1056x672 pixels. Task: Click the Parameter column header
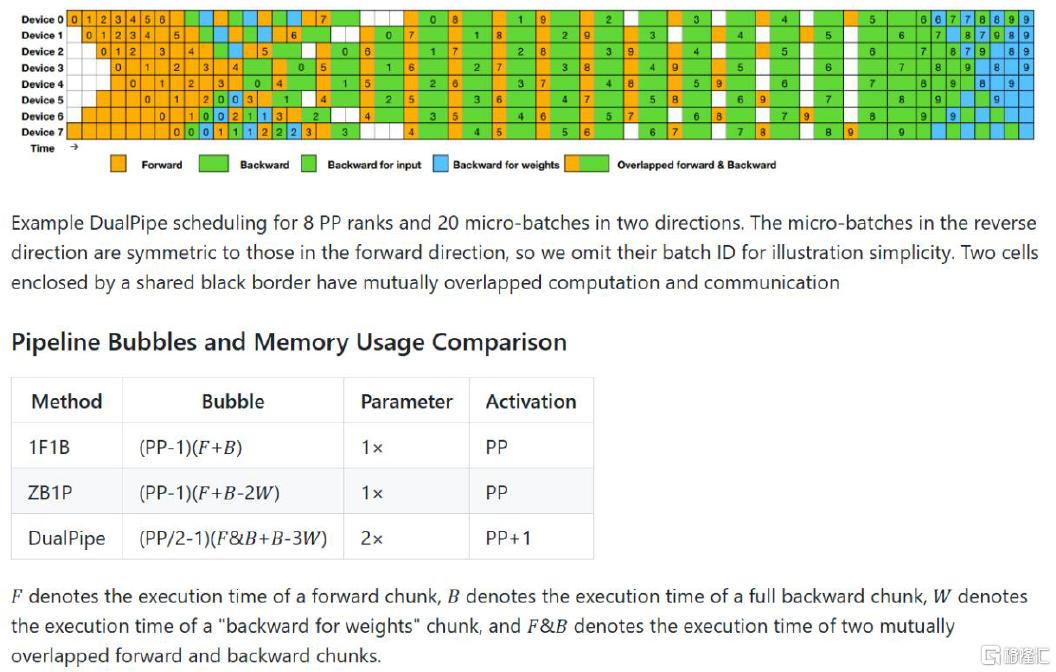coord(406,401)
